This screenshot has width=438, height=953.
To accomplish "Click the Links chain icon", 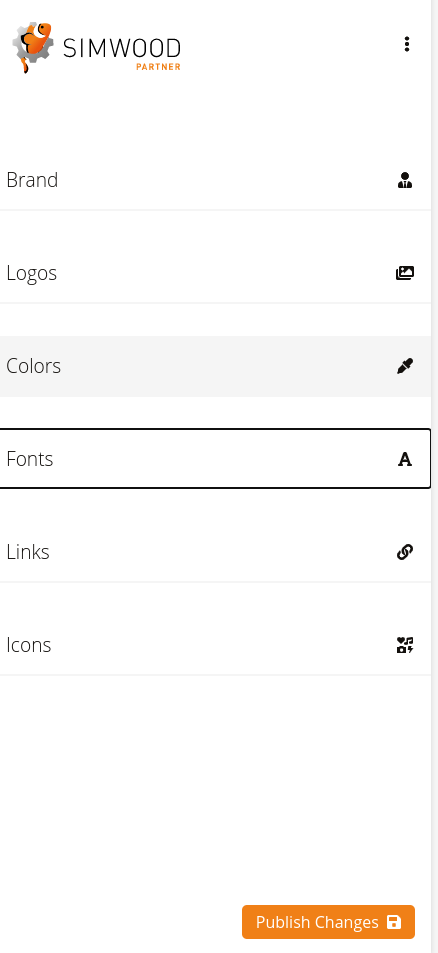I will pyautogui.click(x=405, y=552).
